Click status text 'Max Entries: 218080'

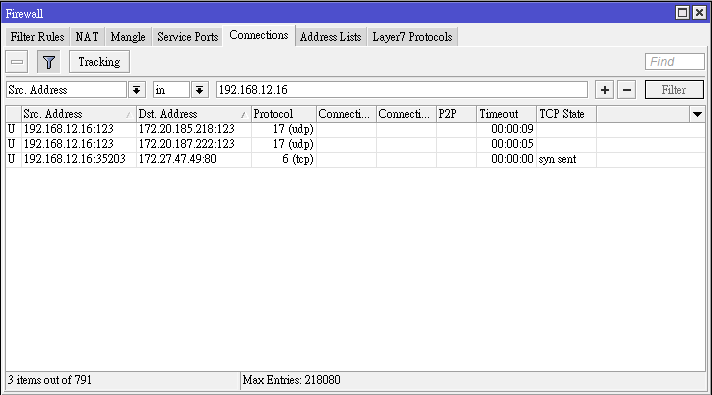tap(292, 380)
